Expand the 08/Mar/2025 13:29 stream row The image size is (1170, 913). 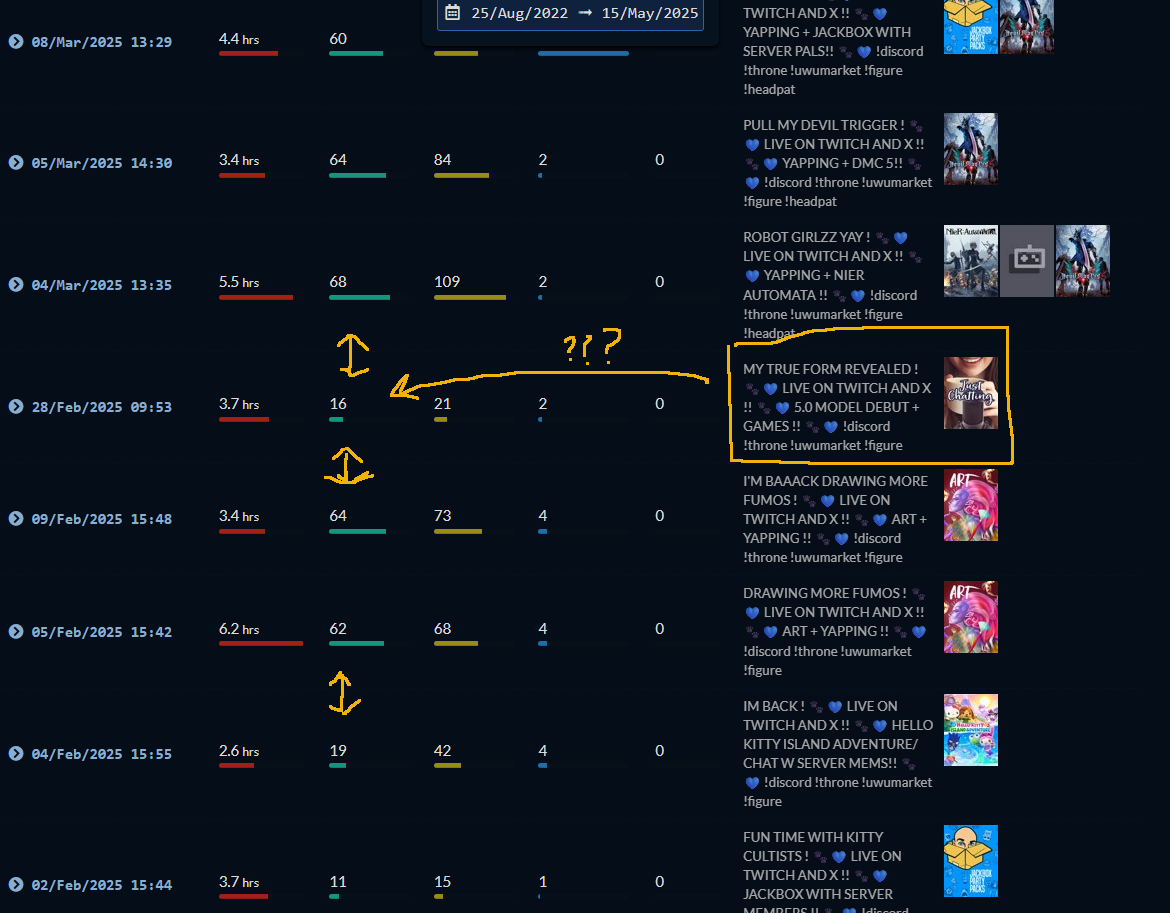tap(16, 42)
